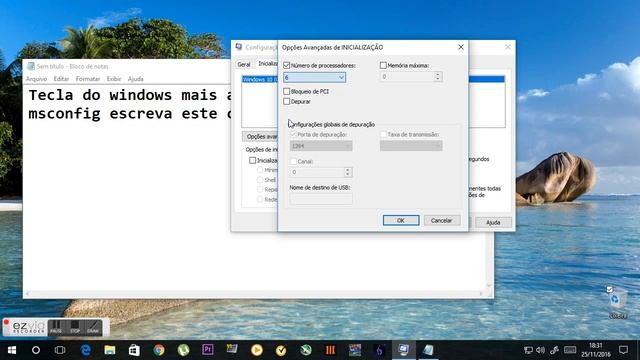640x360 pixels.
Task: Click the Canal stepper arrows
Action: (x=348, y=172)
